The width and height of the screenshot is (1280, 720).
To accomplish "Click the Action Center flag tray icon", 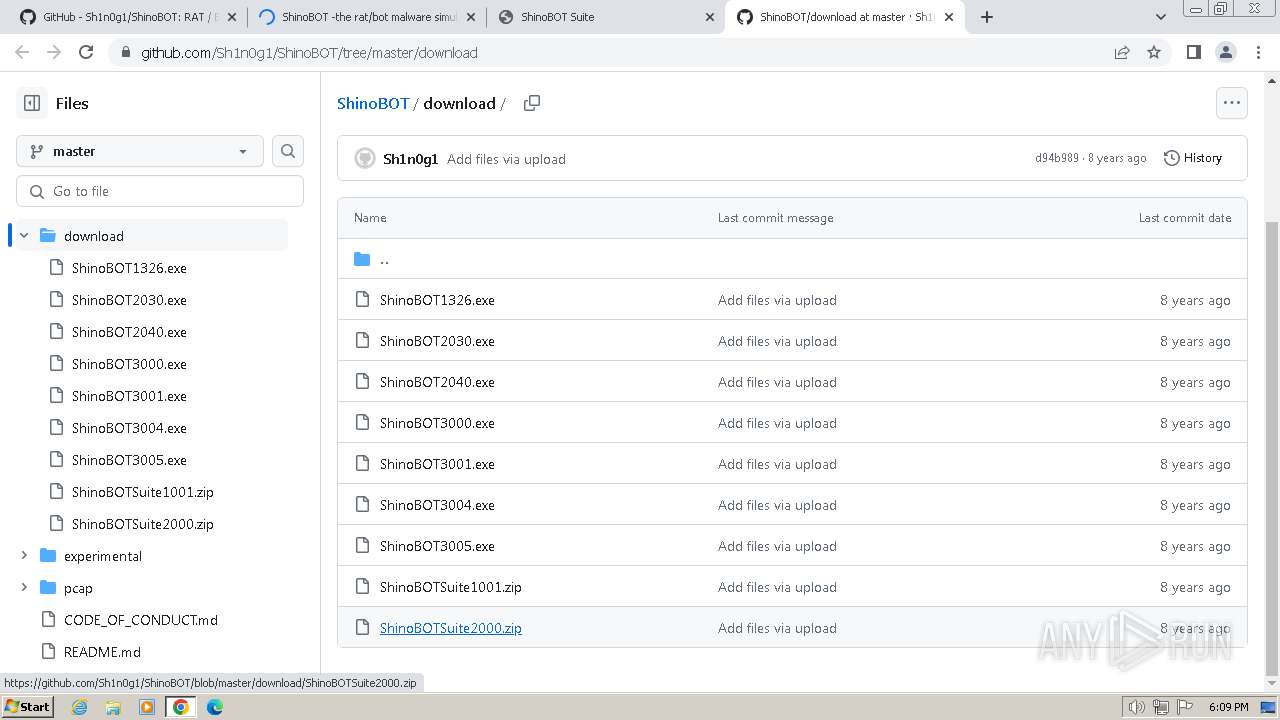I will [1183, 707].
